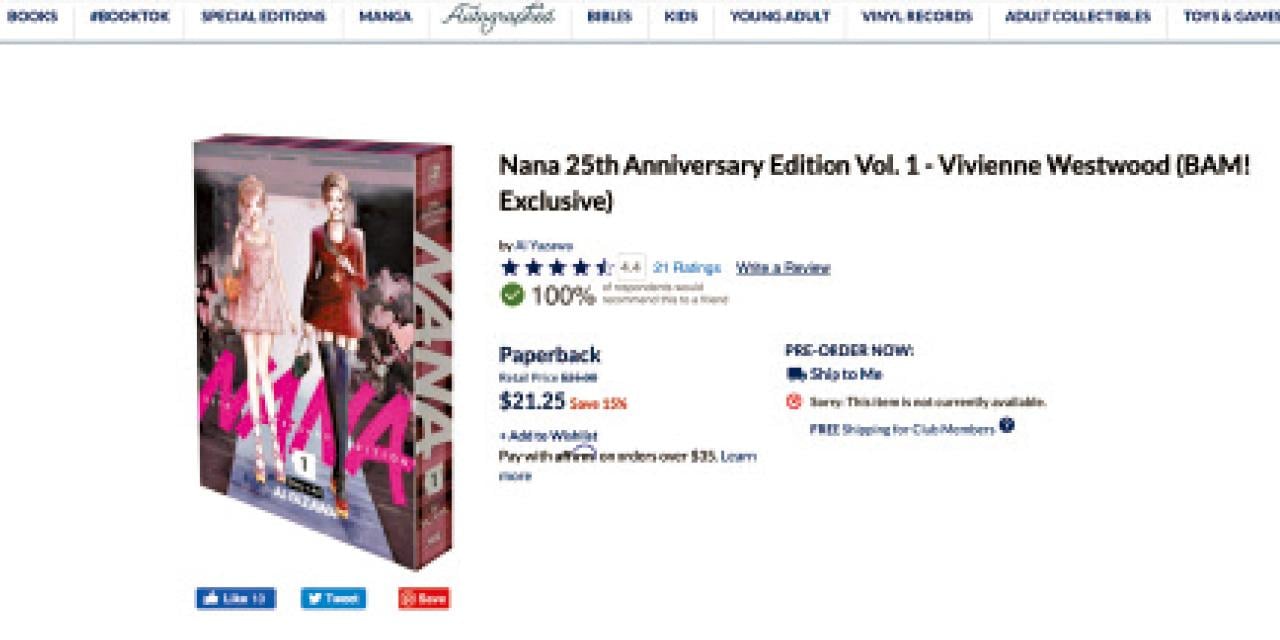Screen dimensions: 1280x640
Task: Click the free shipping help question icon
Action: tap(1006, 425)
